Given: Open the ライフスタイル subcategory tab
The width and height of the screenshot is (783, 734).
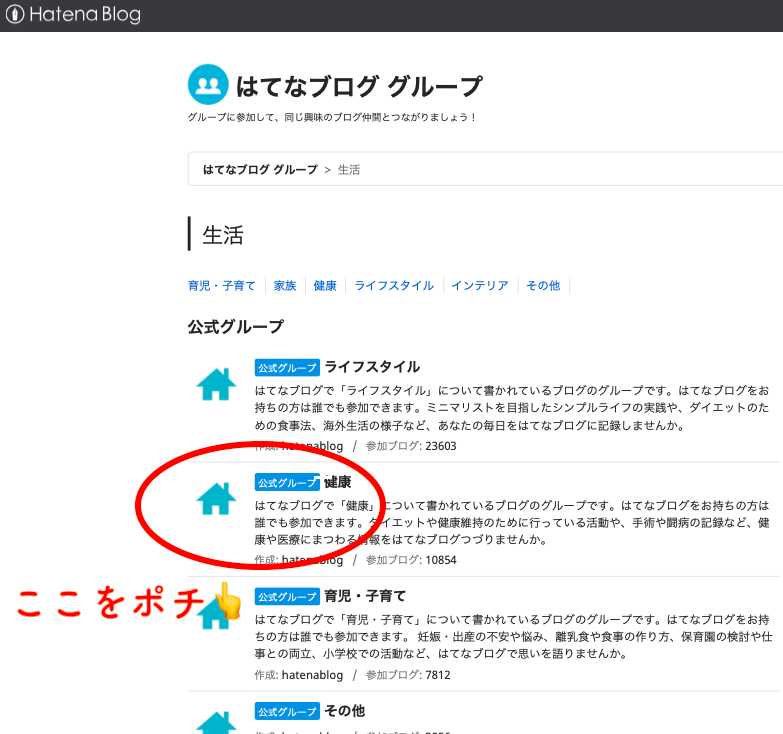Looking at the screenshot, I should [394, 286].
